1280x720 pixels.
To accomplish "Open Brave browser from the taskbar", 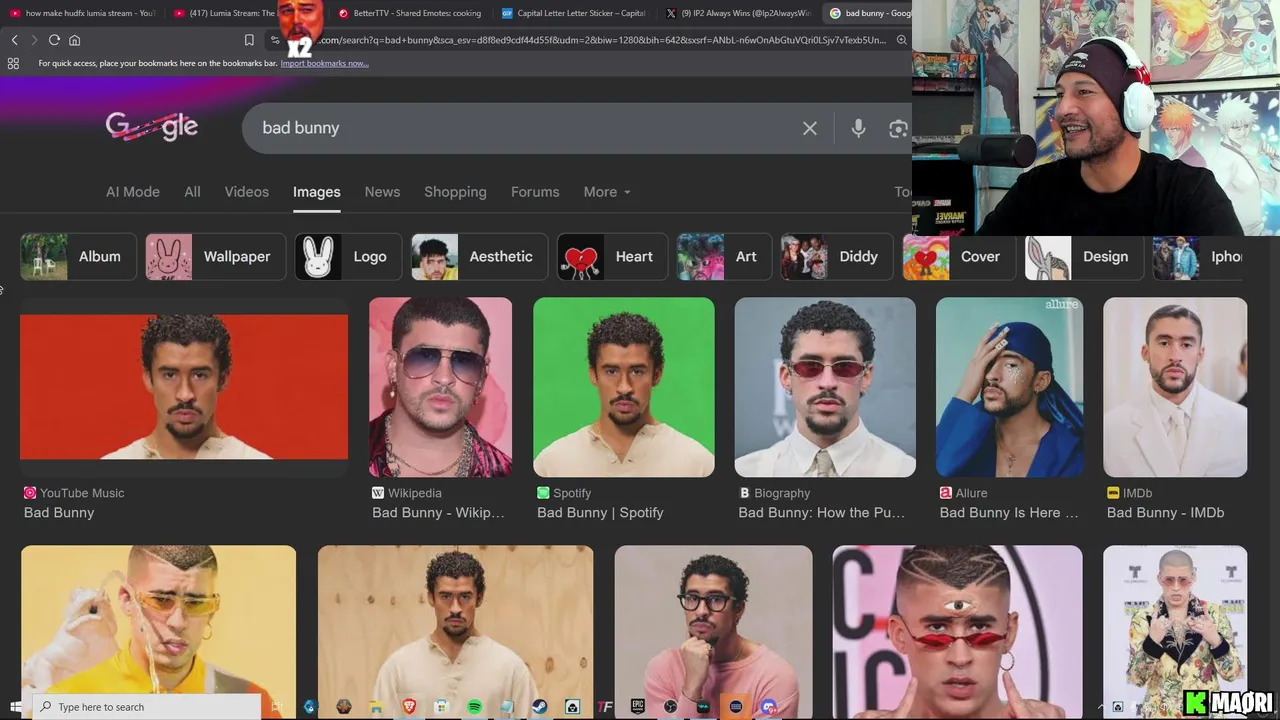I will [408, 707].
